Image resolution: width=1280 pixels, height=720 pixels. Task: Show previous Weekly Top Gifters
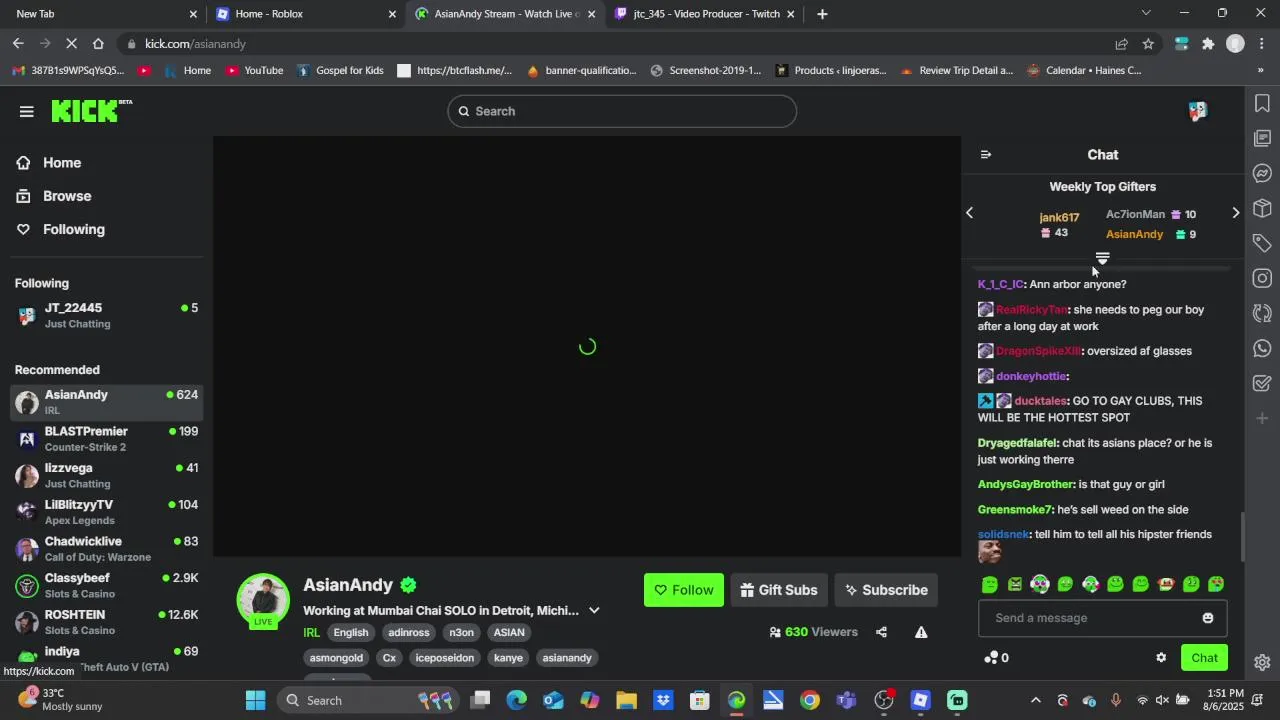click(969, 213)
